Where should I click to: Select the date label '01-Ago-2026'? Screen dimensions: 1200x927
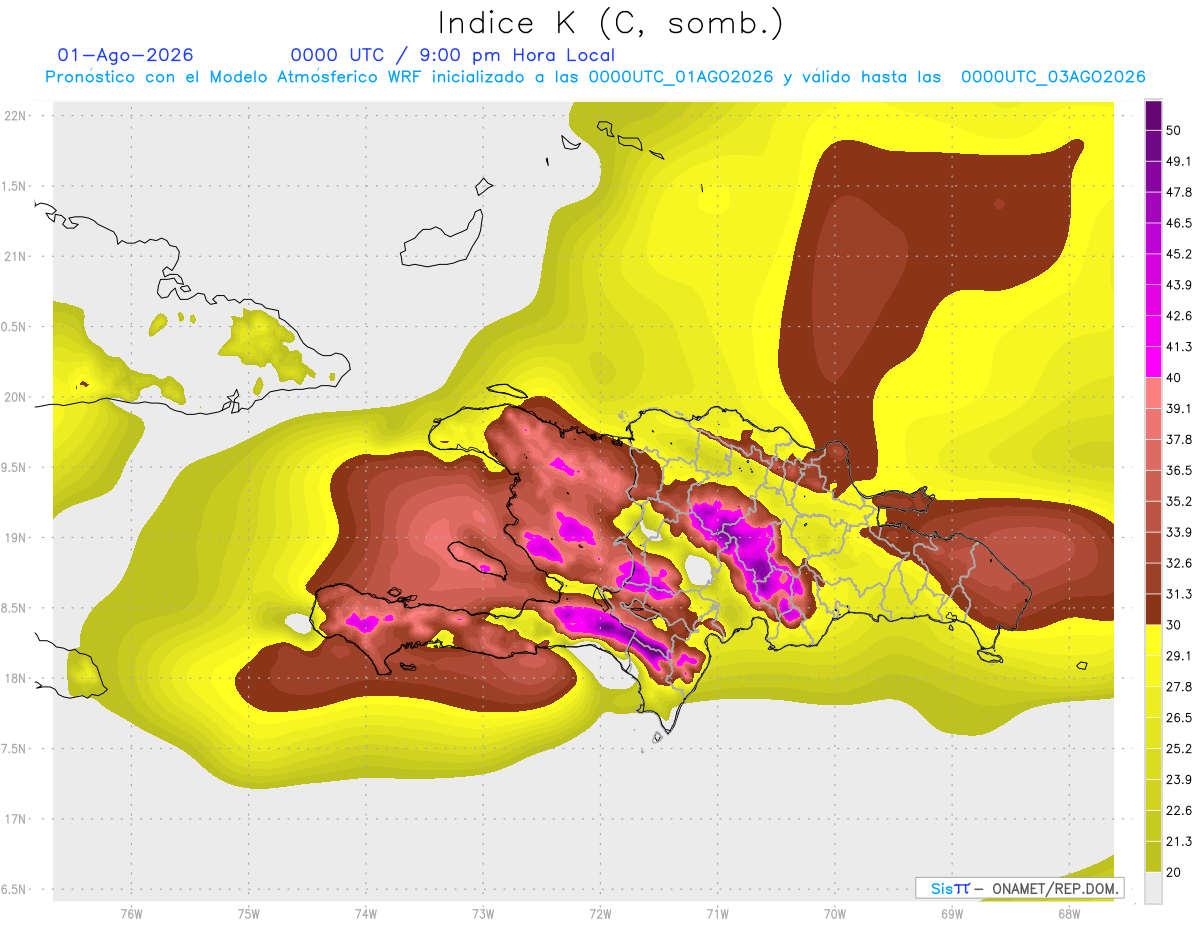[x=126, y=55]
